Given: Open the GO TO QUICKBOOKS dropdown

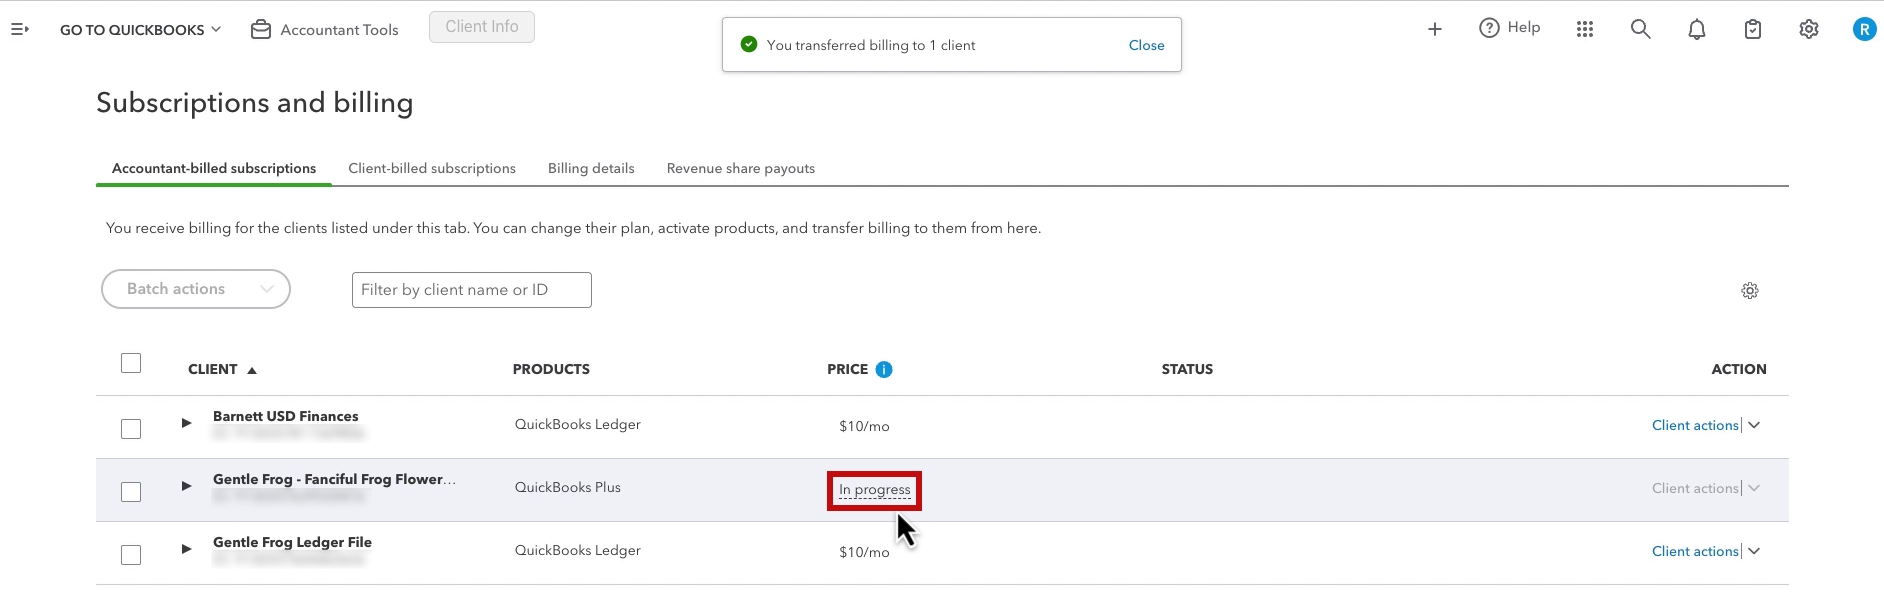Looking at the screenshot, I should (x=141, y=30).
